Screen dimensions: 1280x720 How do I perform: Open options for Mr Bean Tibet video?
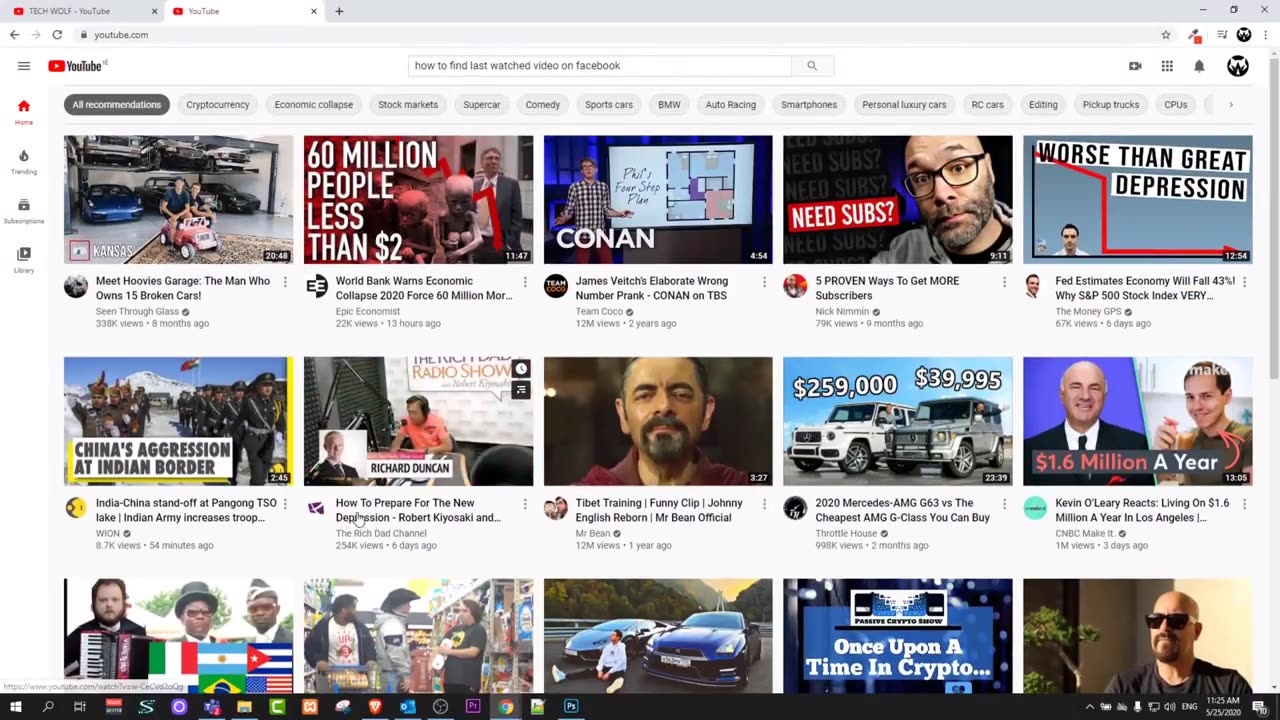765,505
